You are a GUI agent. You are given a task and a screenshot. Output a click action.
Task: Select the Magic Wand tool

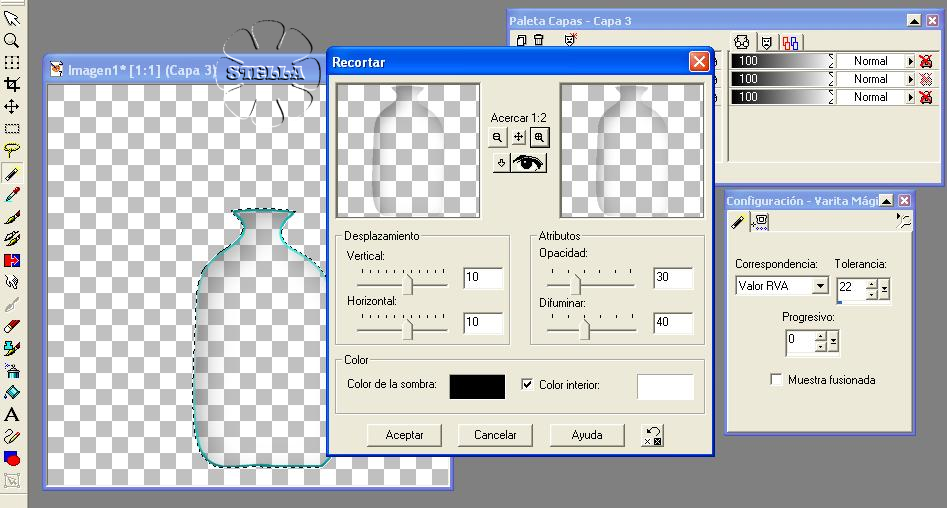11,173
